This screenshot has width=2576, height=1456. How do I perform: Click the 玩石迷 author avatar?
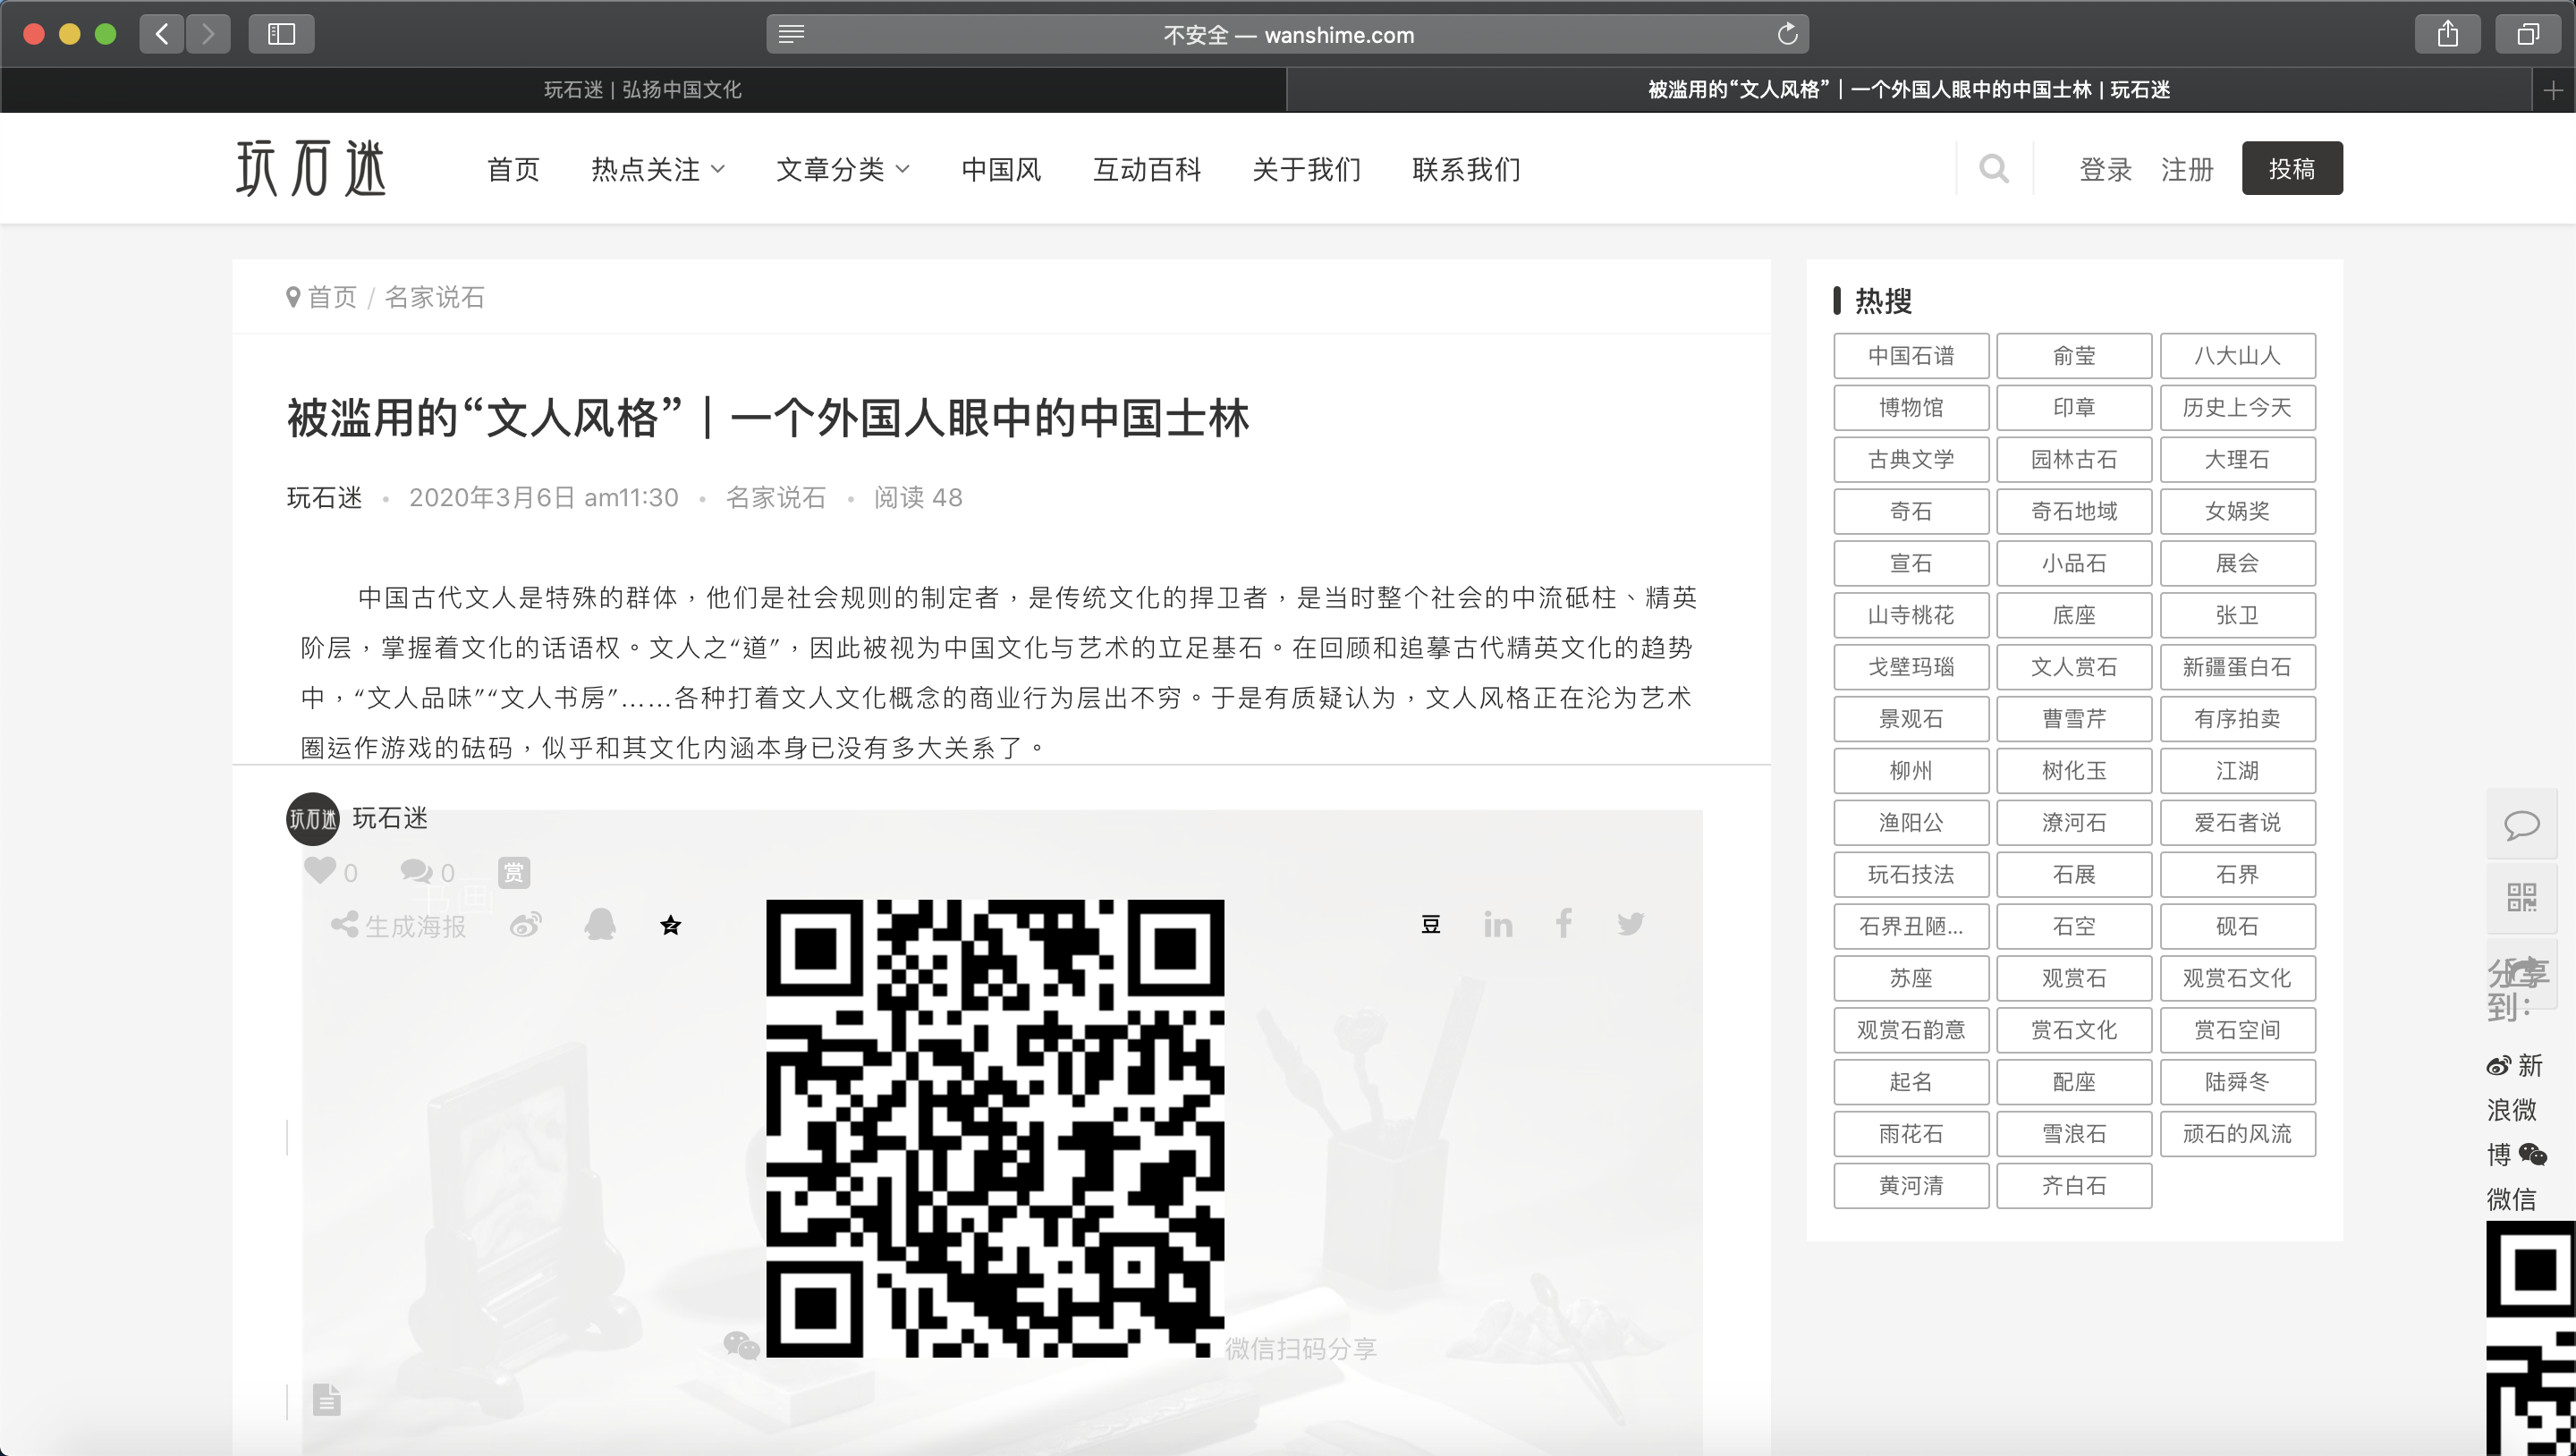pyautogui.click(x=313, y=819)
